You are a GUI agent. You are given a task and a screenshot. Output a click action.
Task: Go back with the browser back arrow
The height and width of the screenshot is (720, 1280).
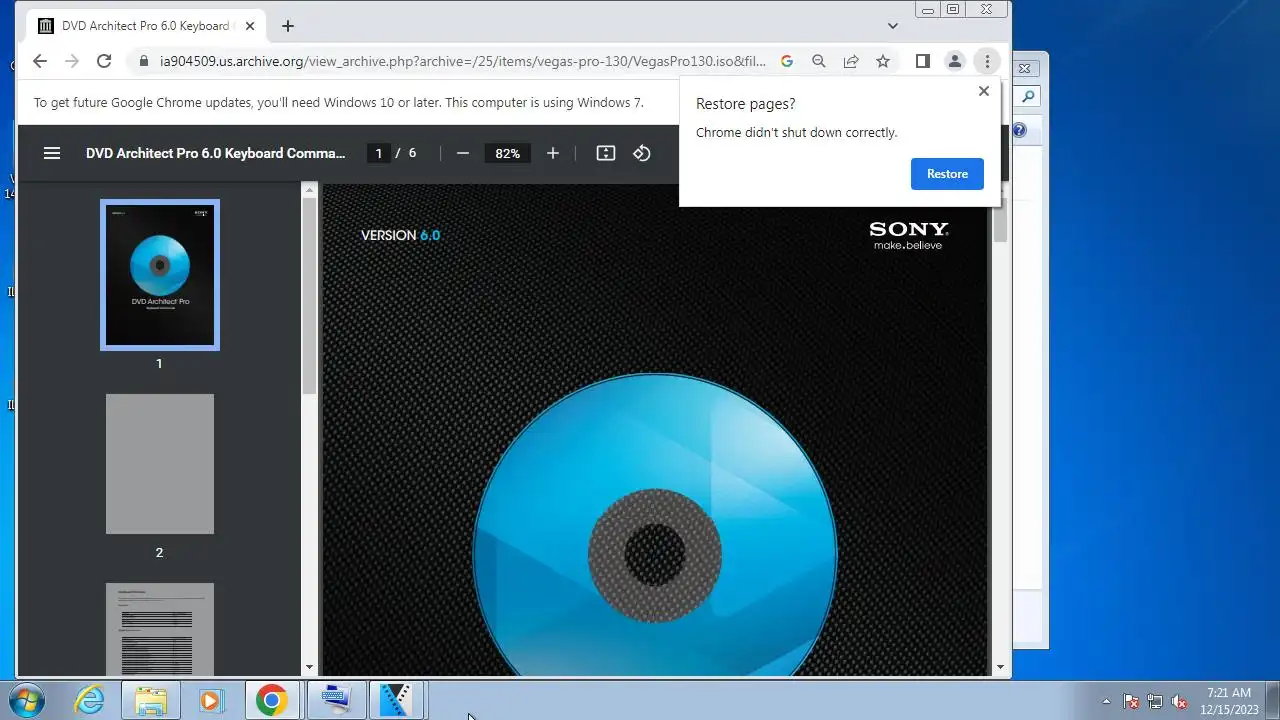point(39,61)
